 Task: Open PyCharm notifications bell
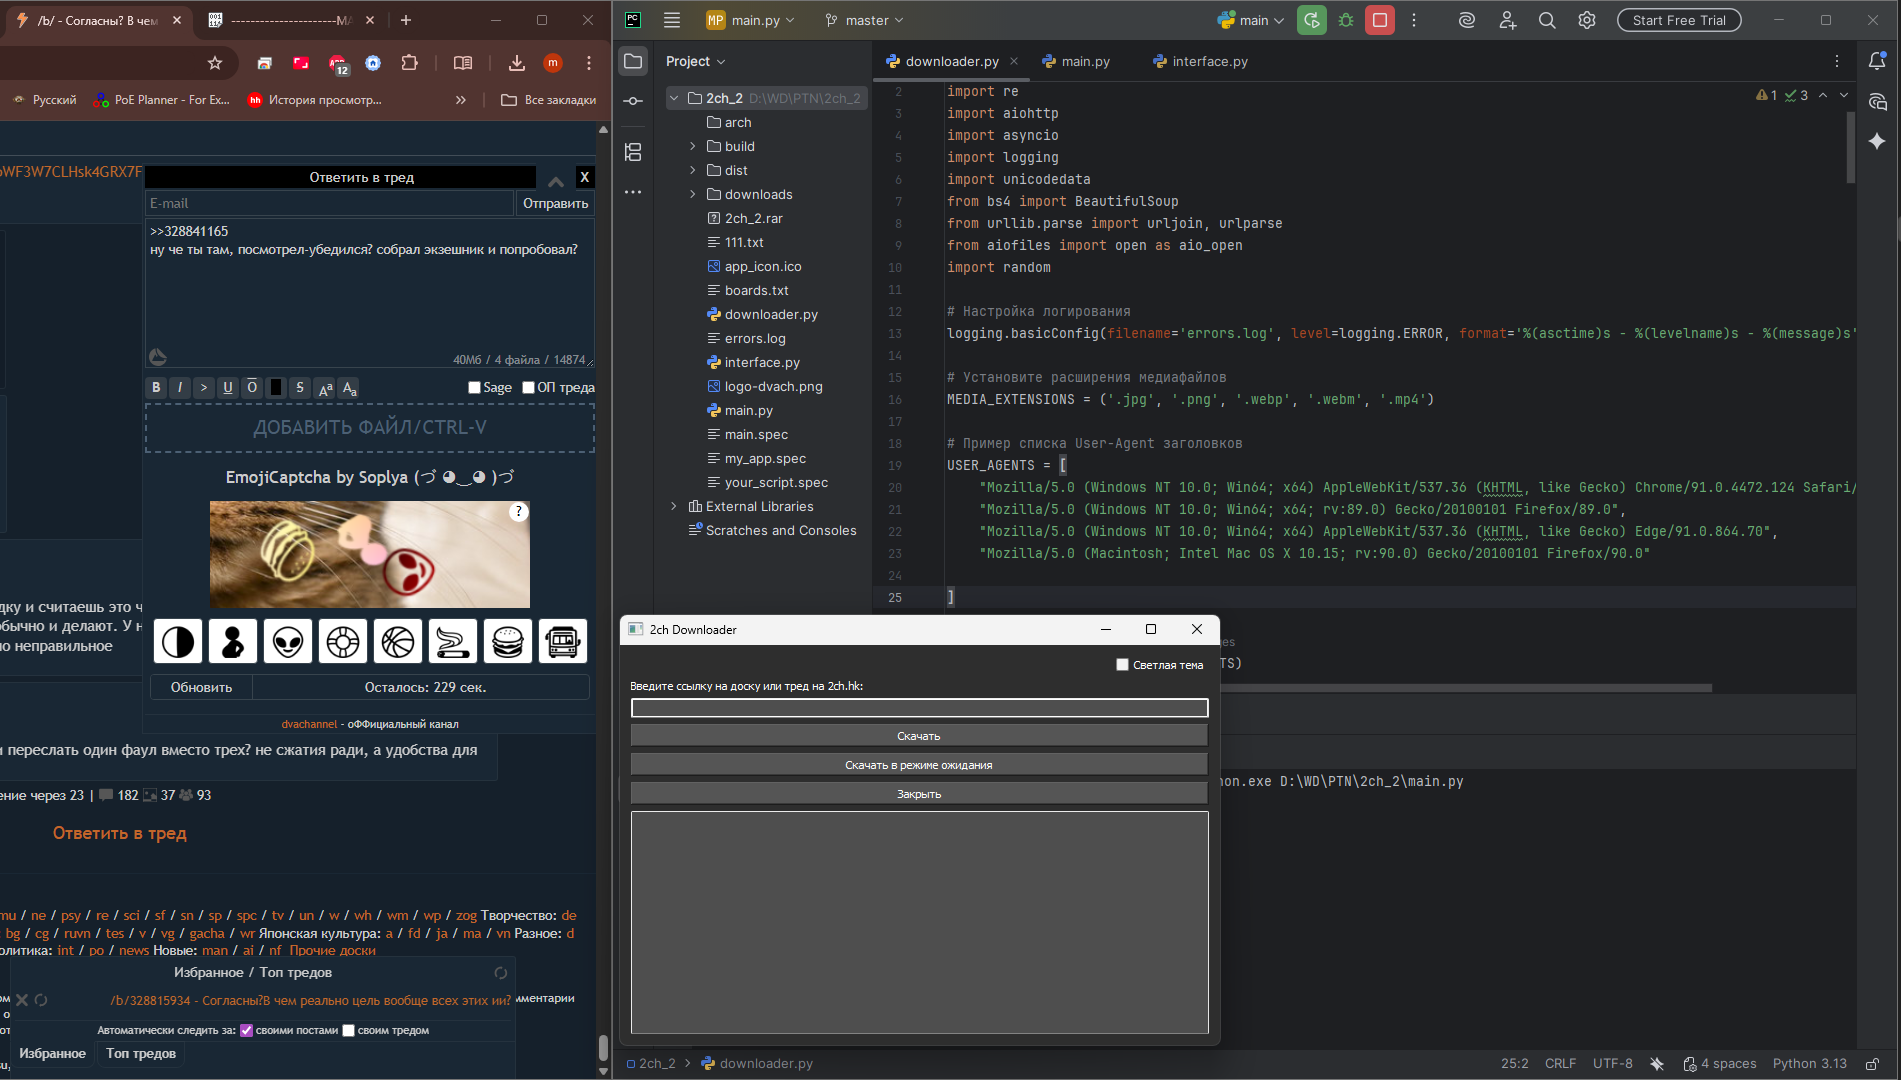1877,62
